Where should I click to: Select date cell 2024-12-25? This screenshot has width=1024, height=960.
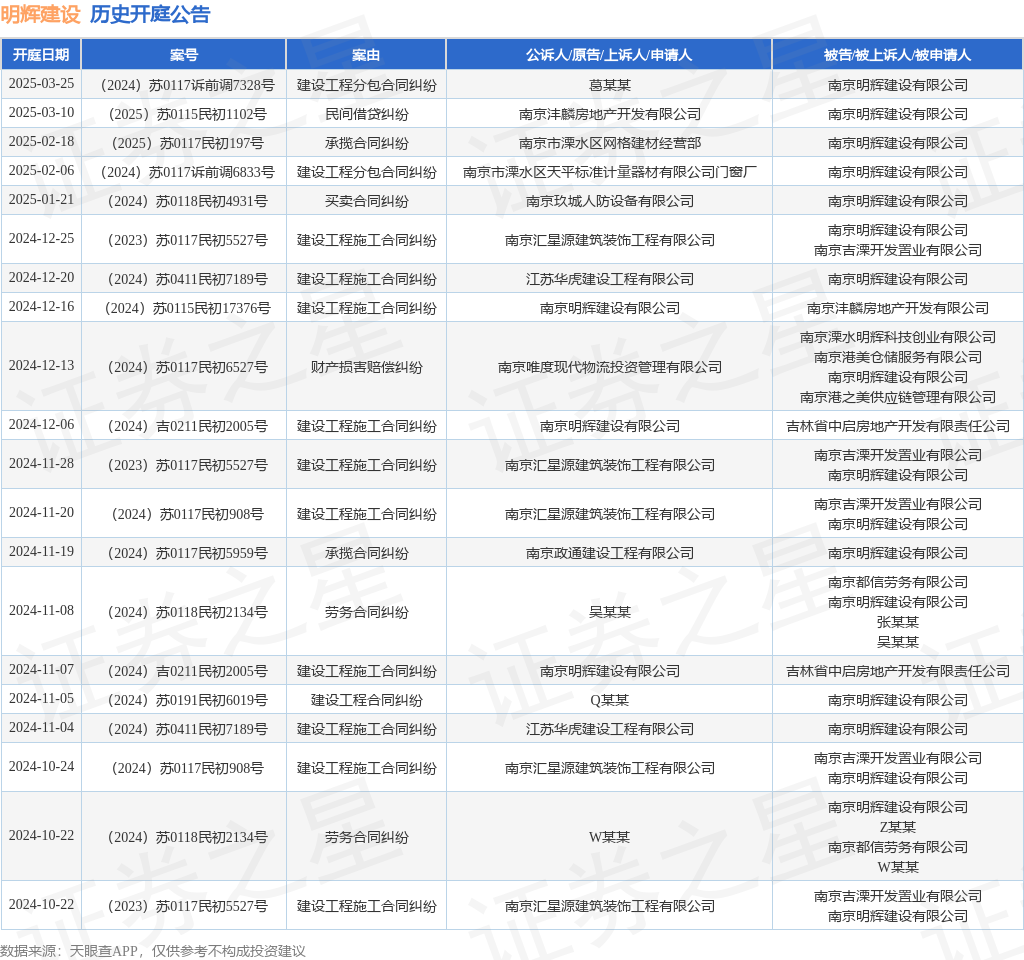[x=41, y=238]
